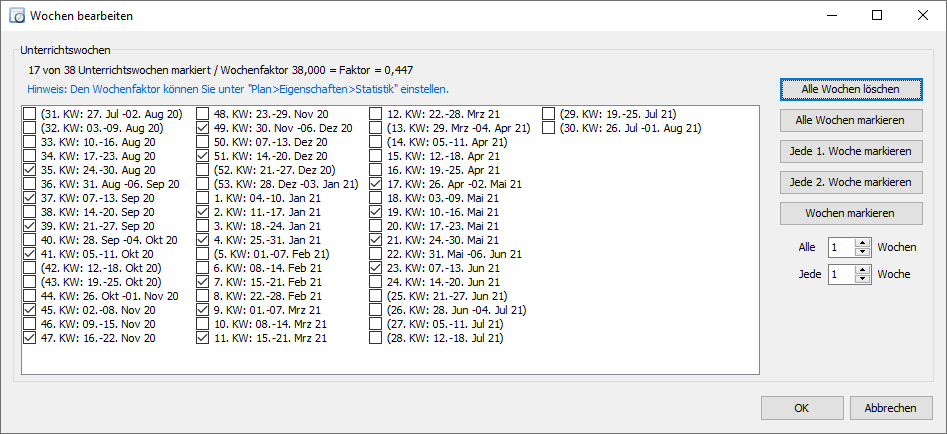Toggle 49. KW: 30. Nov -06. Dez 20
947x434 pixels.
point(203,128)
